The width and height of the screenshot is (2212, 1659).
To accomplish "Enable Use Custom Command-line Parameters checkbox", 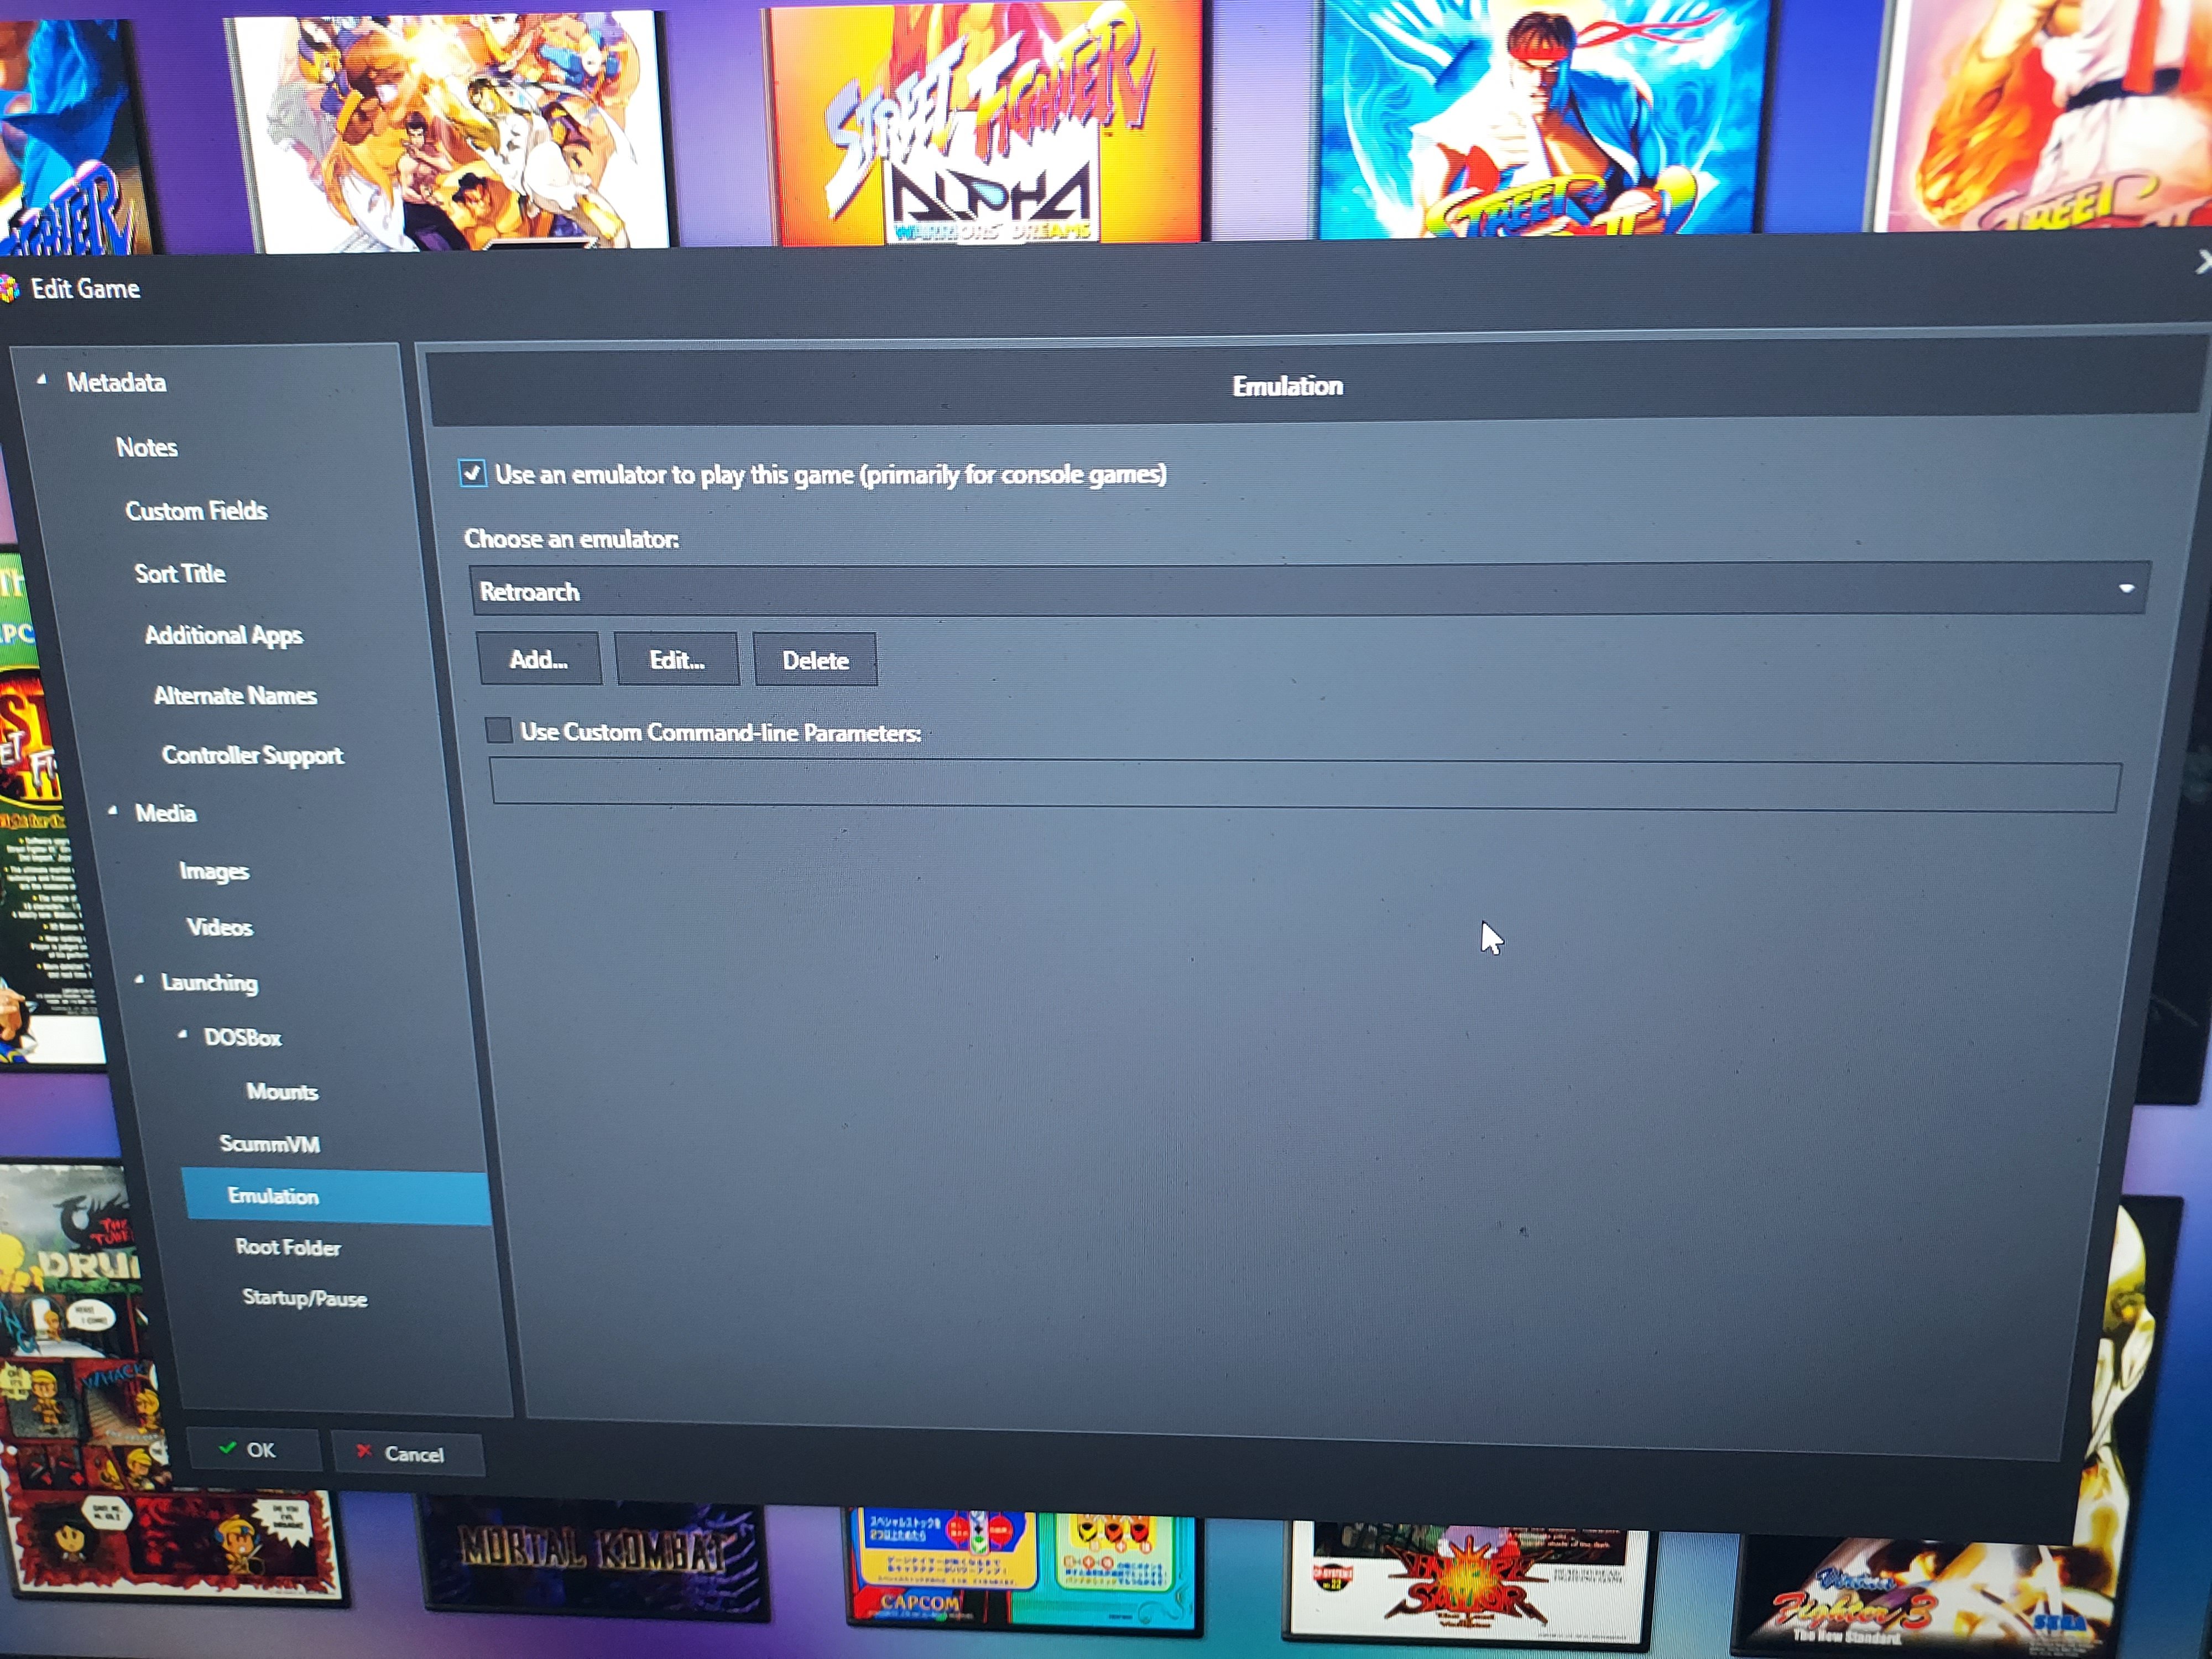I will click(x=498, y=731).
